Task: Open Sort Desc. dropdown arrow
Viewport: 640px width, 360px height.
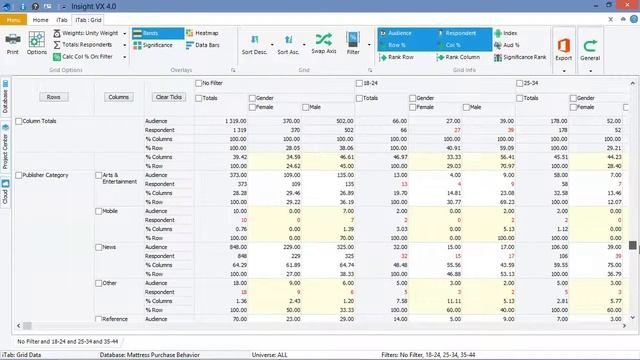Action: pos(272,44)
